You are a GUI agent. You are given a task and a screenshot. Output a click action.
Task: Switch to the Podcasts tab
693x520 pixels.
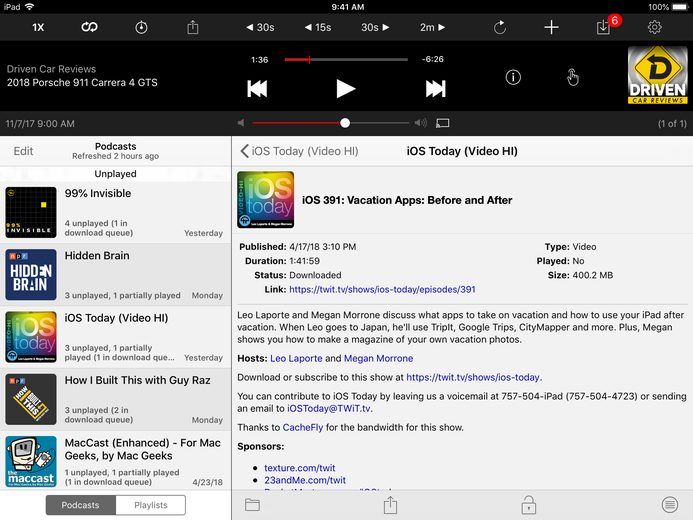coord(80,505)
